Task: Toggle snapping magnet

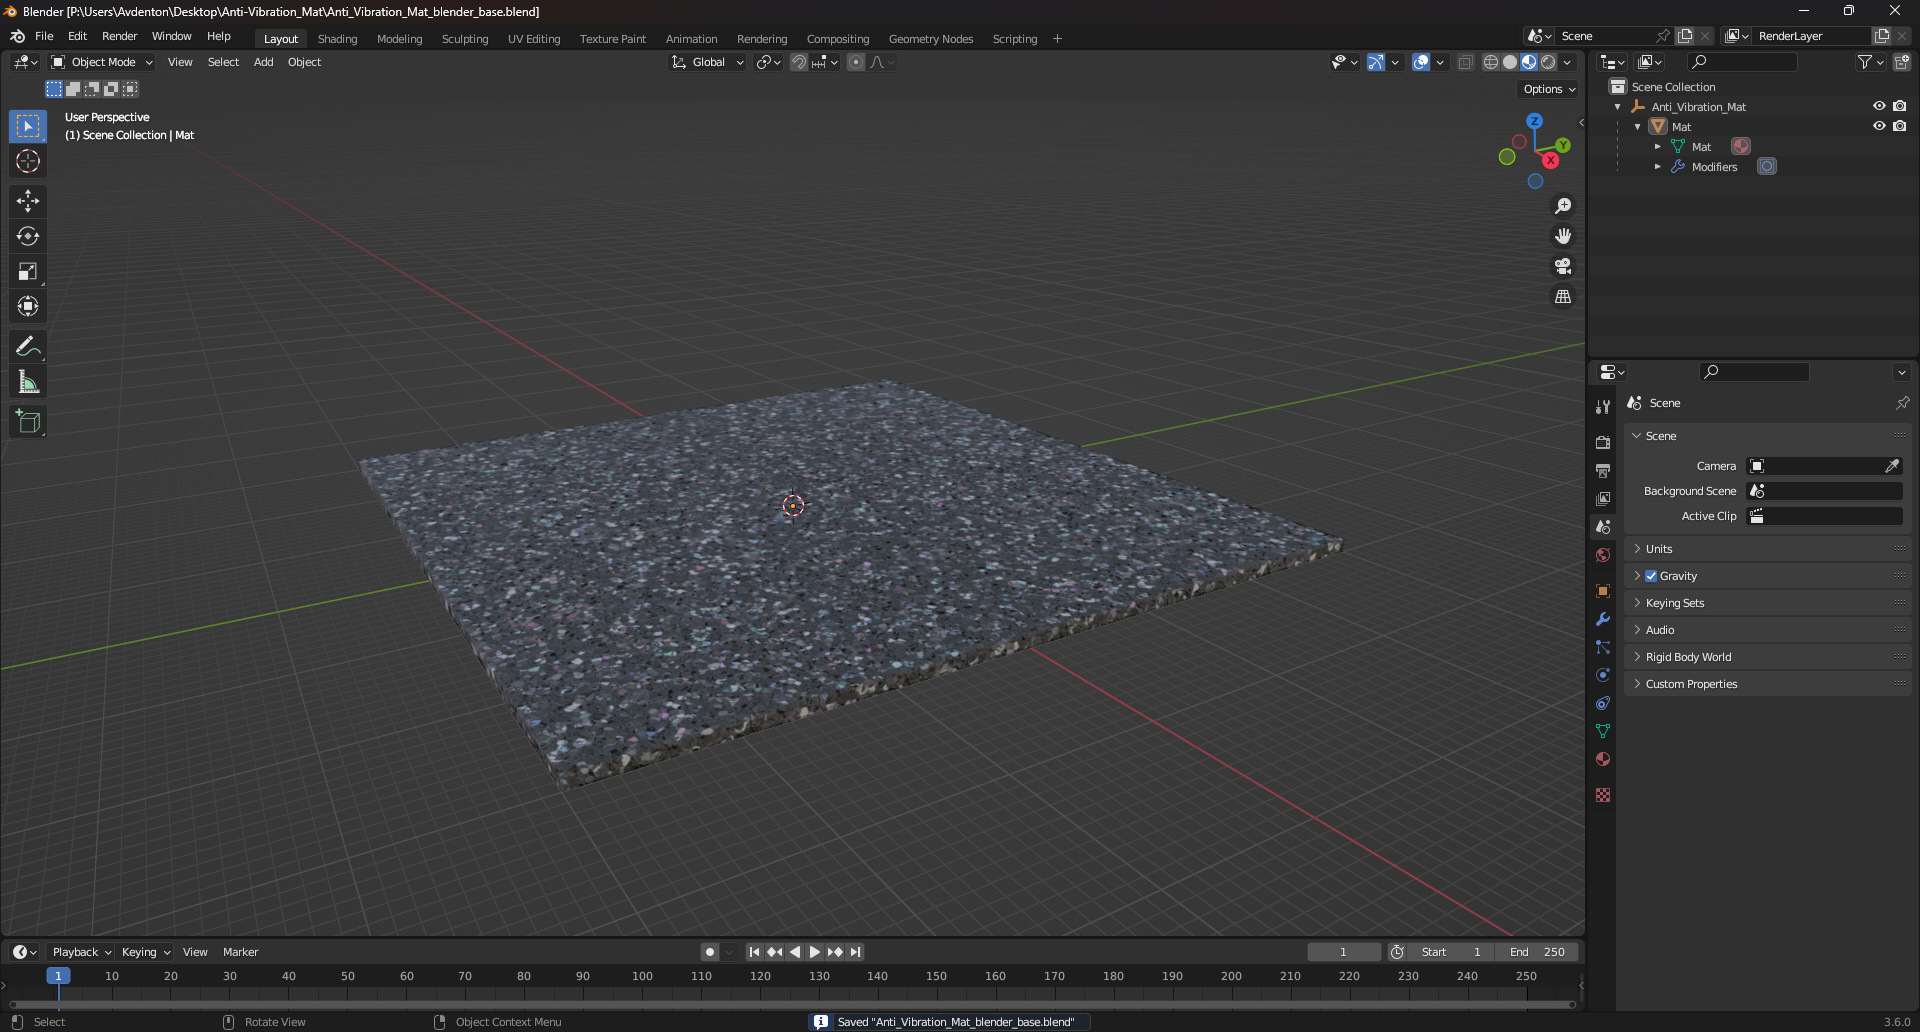Action: [799, 62]
